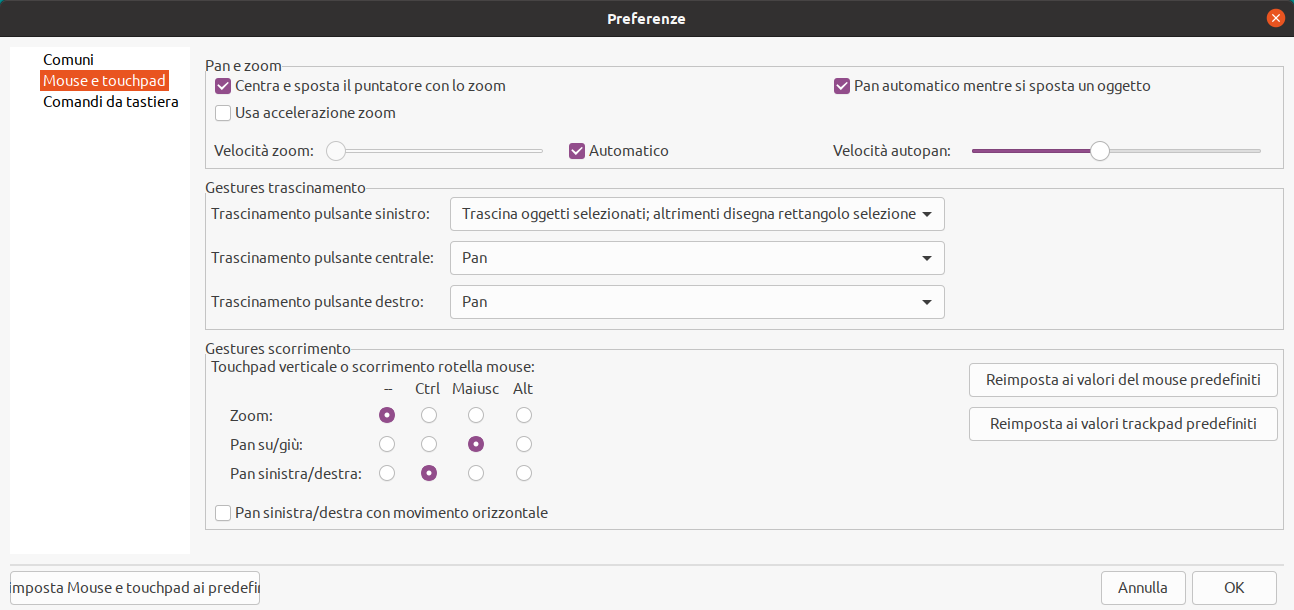Set Zoom scroll gesture to Ctrl modifier
Image resolution: width=1294 pixels, height=610 pixels.
pos(428,415)
